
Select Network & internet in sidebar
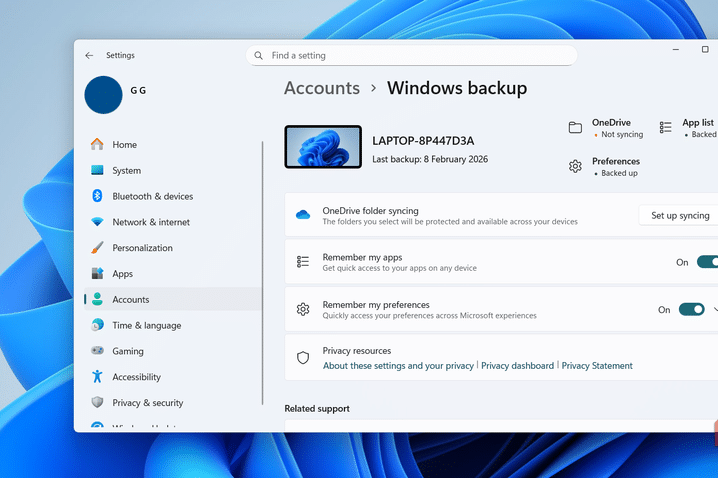[x=173, y=222]
